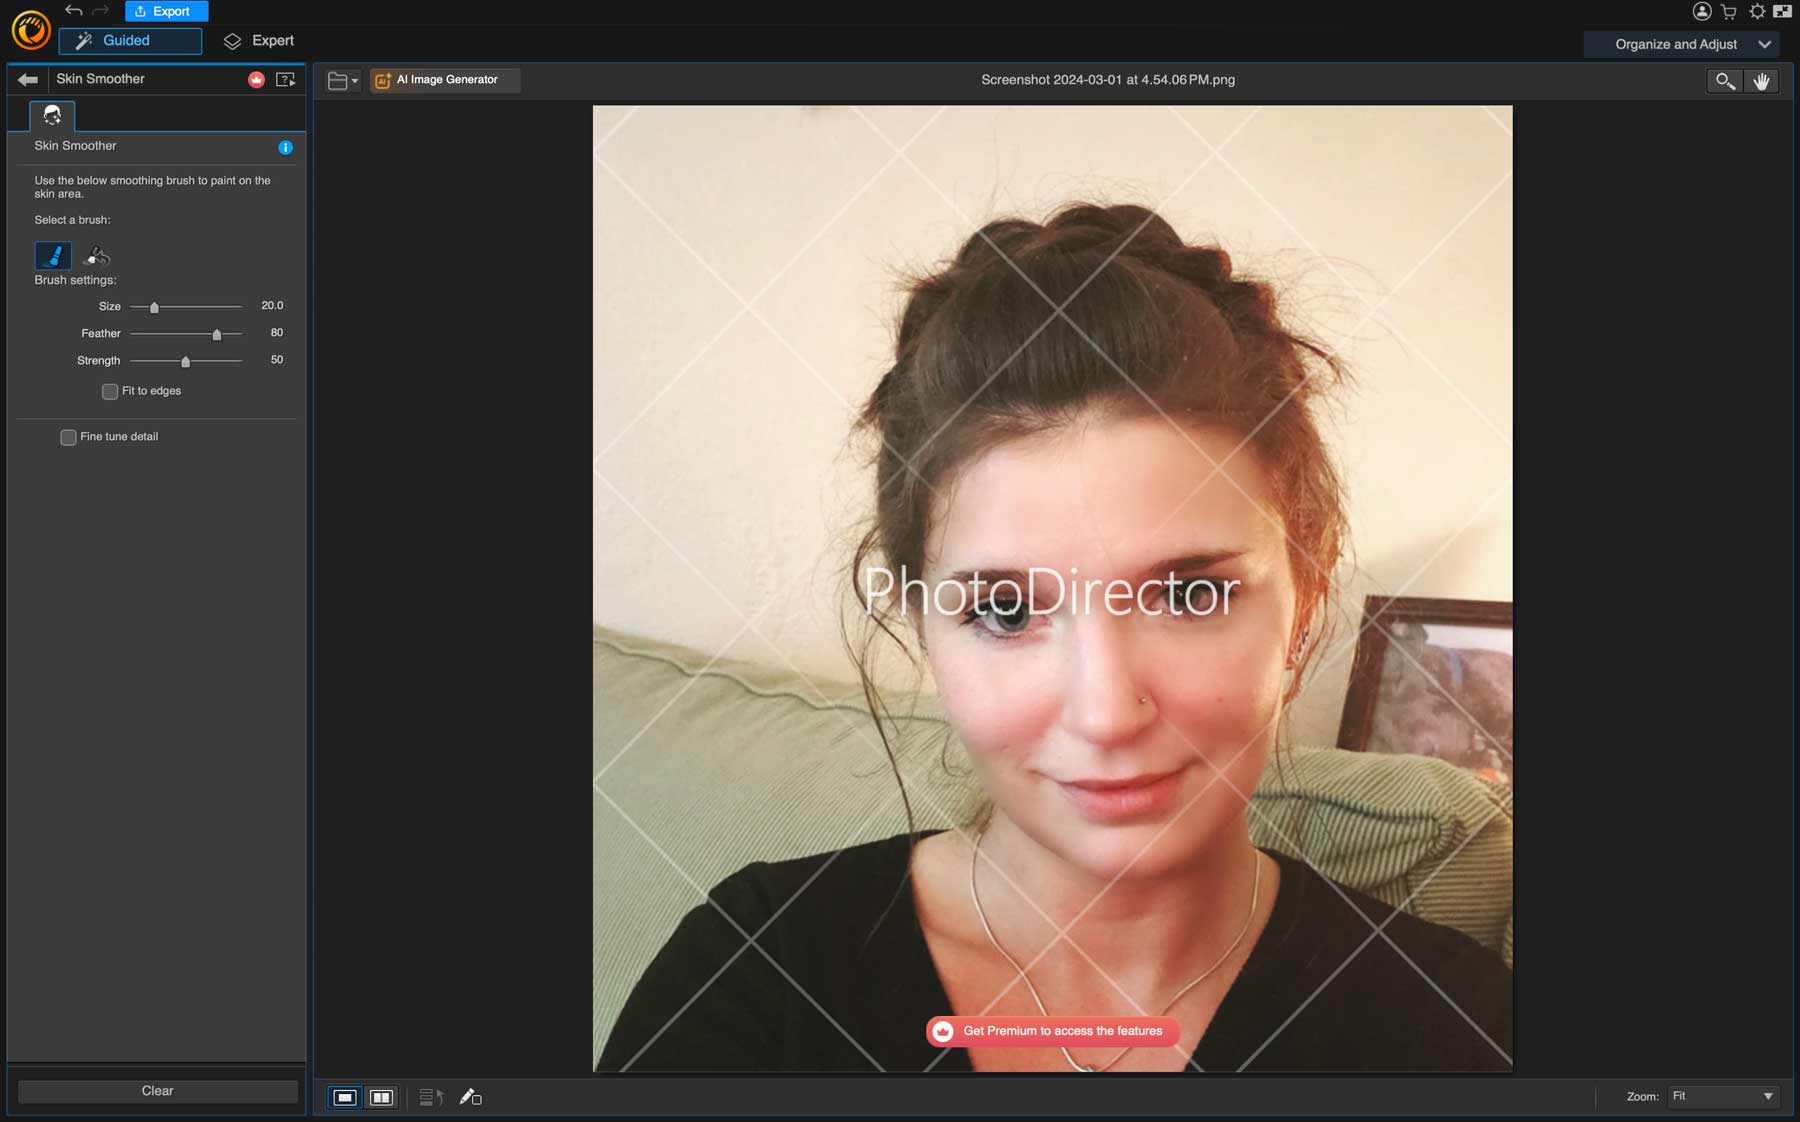Enable Fine tune detail

[x=68, y=437]
